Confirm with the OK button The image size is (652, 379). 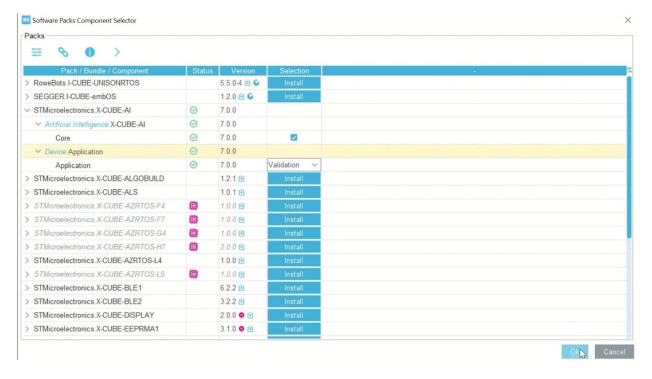575,352
